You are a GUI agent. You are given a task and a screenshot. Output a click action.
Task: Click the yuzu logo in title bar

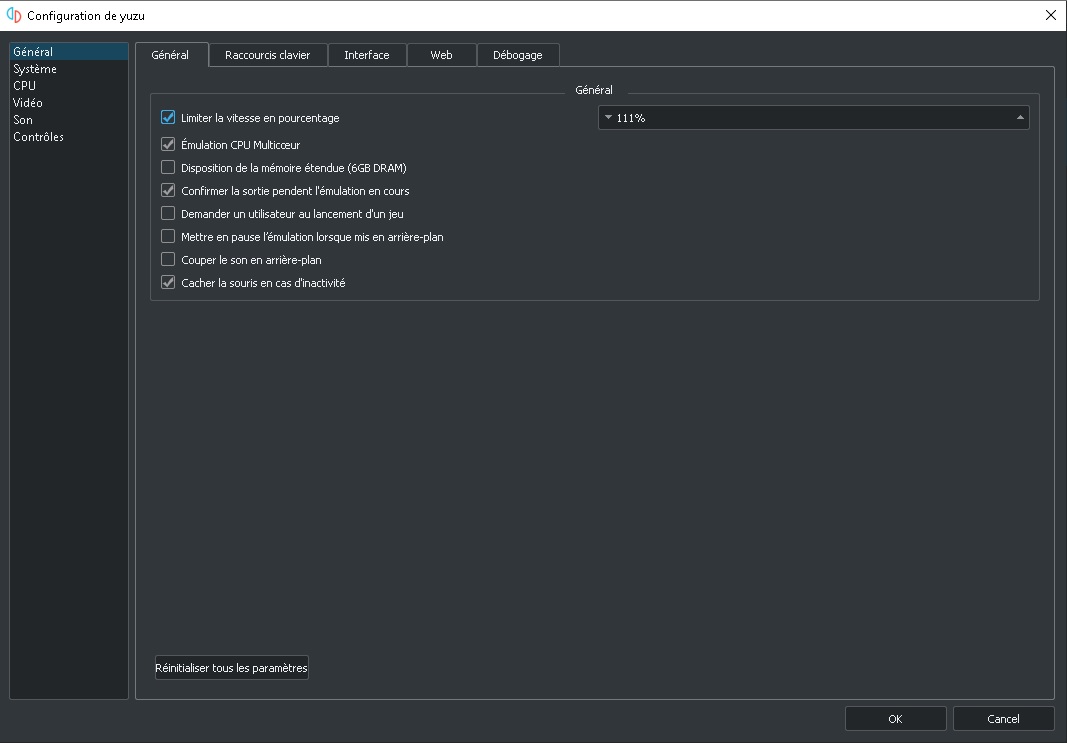(x=14, y=15)
